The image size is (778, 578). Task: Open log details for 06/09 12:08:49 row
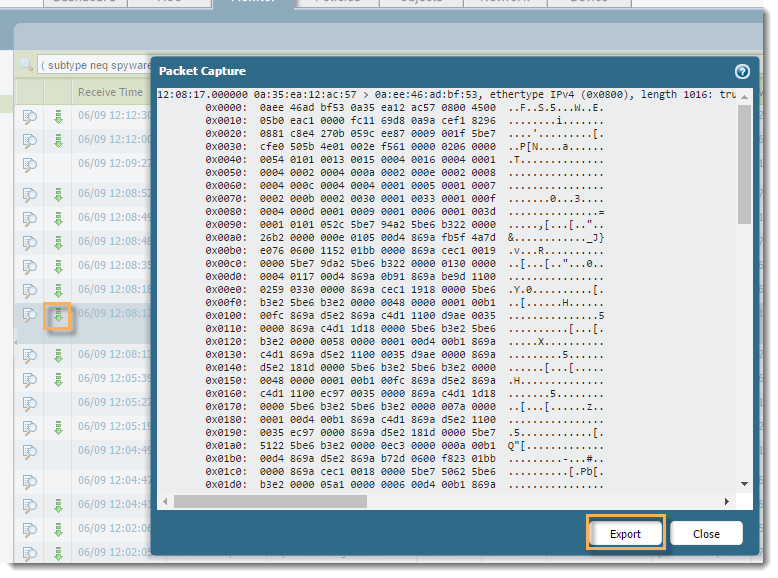coord(29,219)
